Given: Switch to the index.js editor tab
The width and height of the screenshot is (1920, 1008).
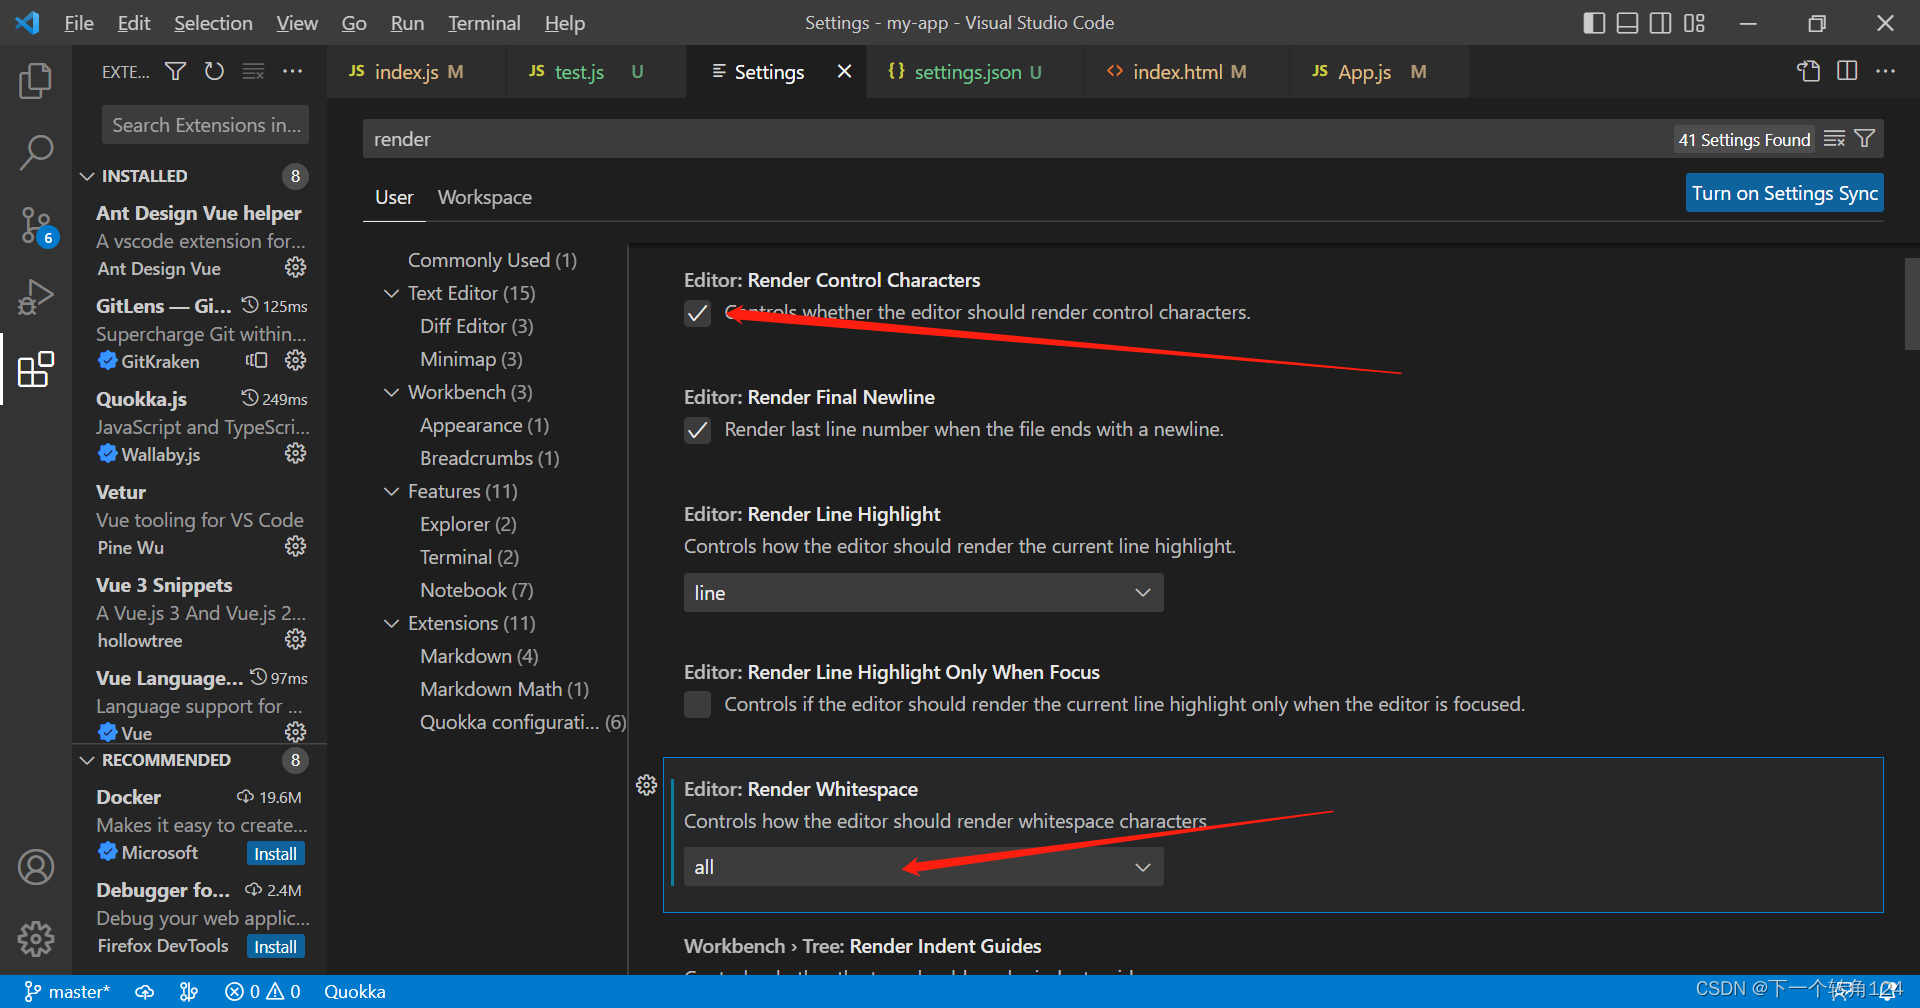Looking at the screenshot, I should point(405,72).
